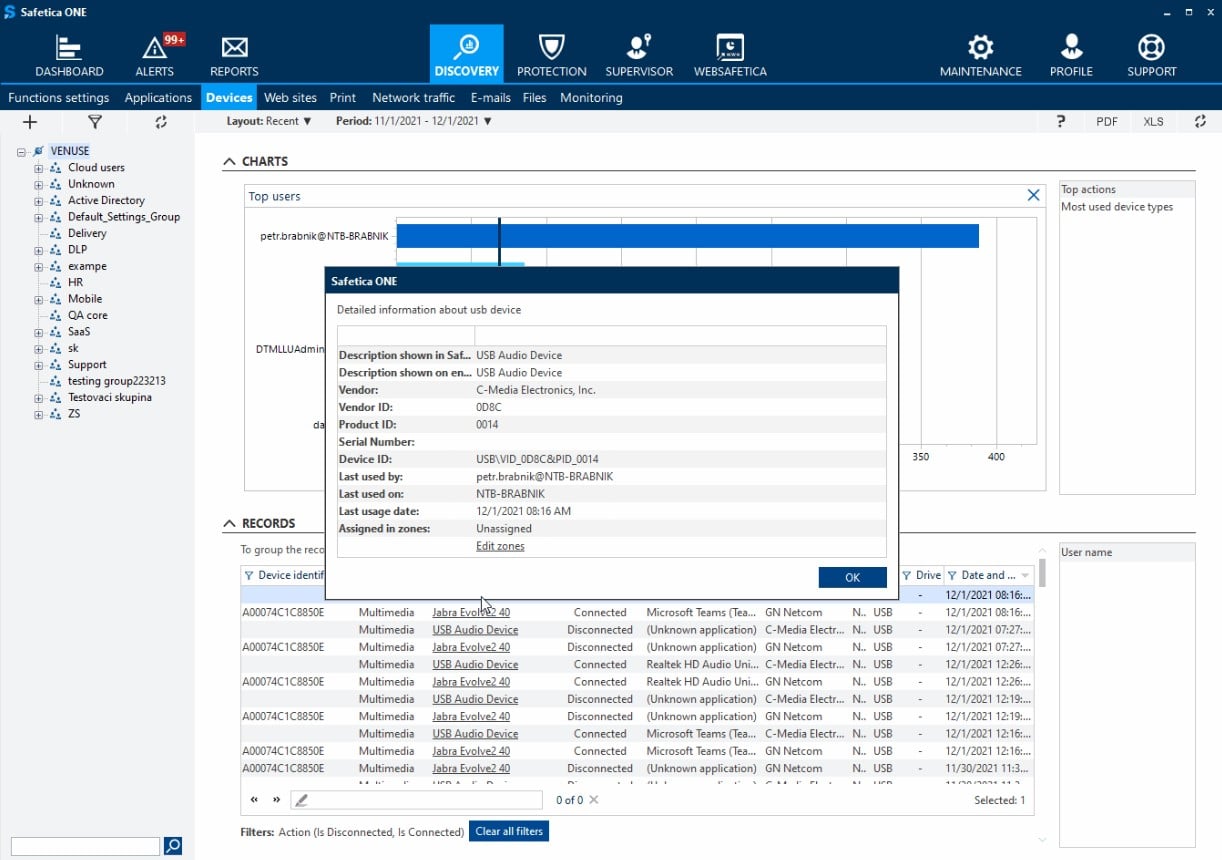Click the Device identifier column filter icon

pyautogui.click(x=249, y=575)
